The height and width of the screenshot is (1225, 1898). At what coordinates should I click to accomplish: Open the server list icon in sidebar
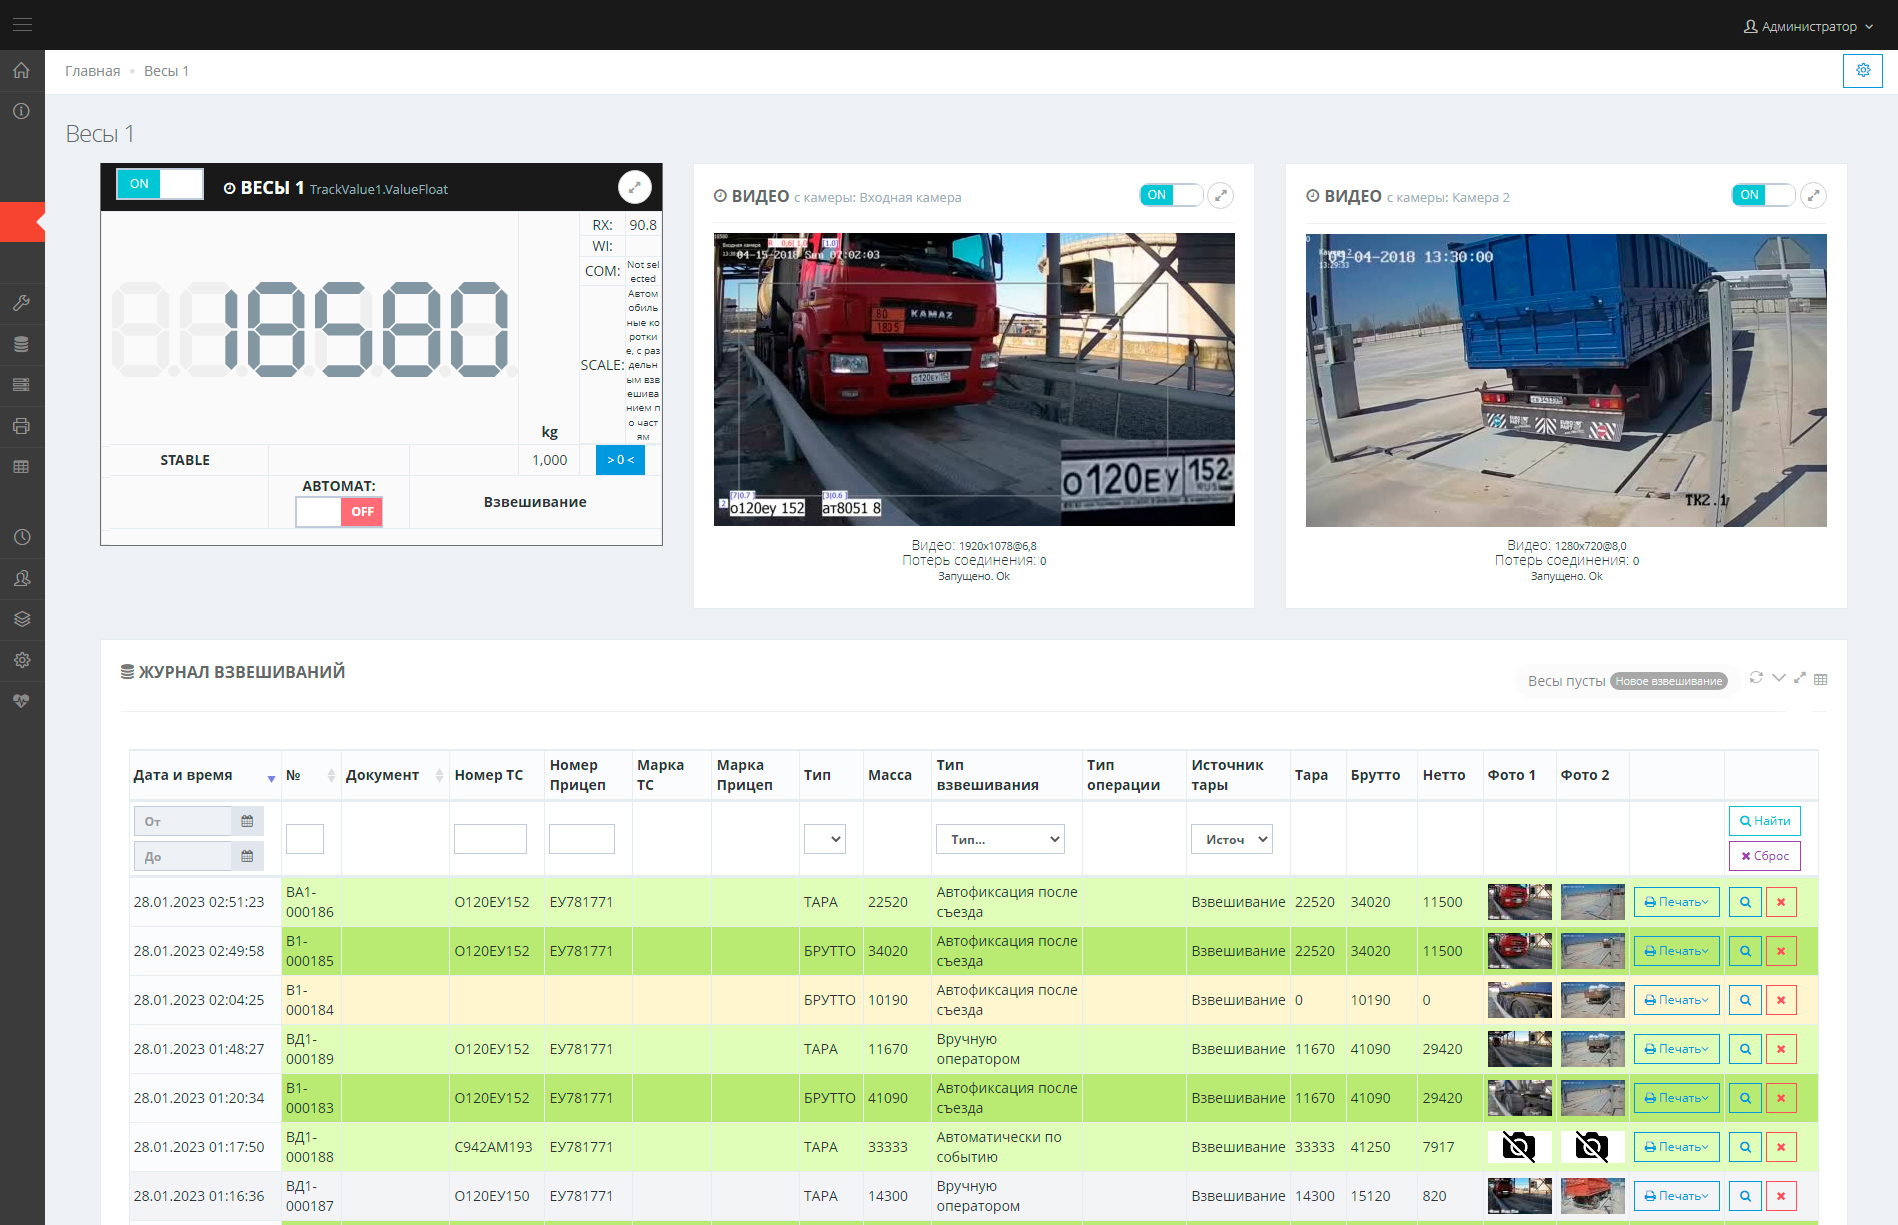22,385
